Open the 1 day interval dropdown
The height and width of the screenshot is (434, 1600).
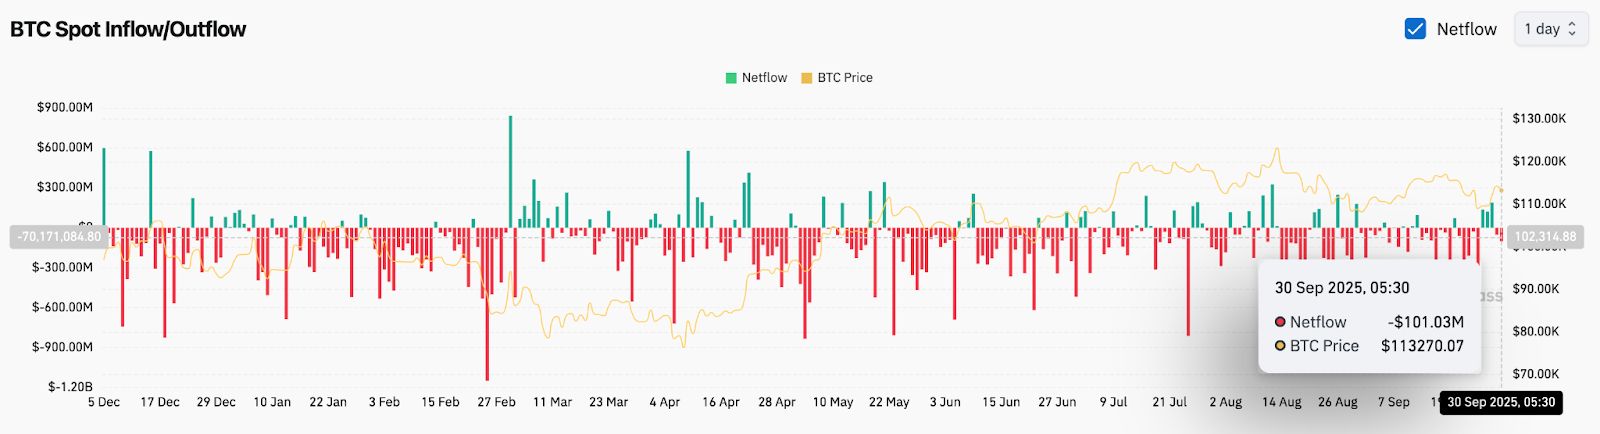click(x=1550, y=29)
